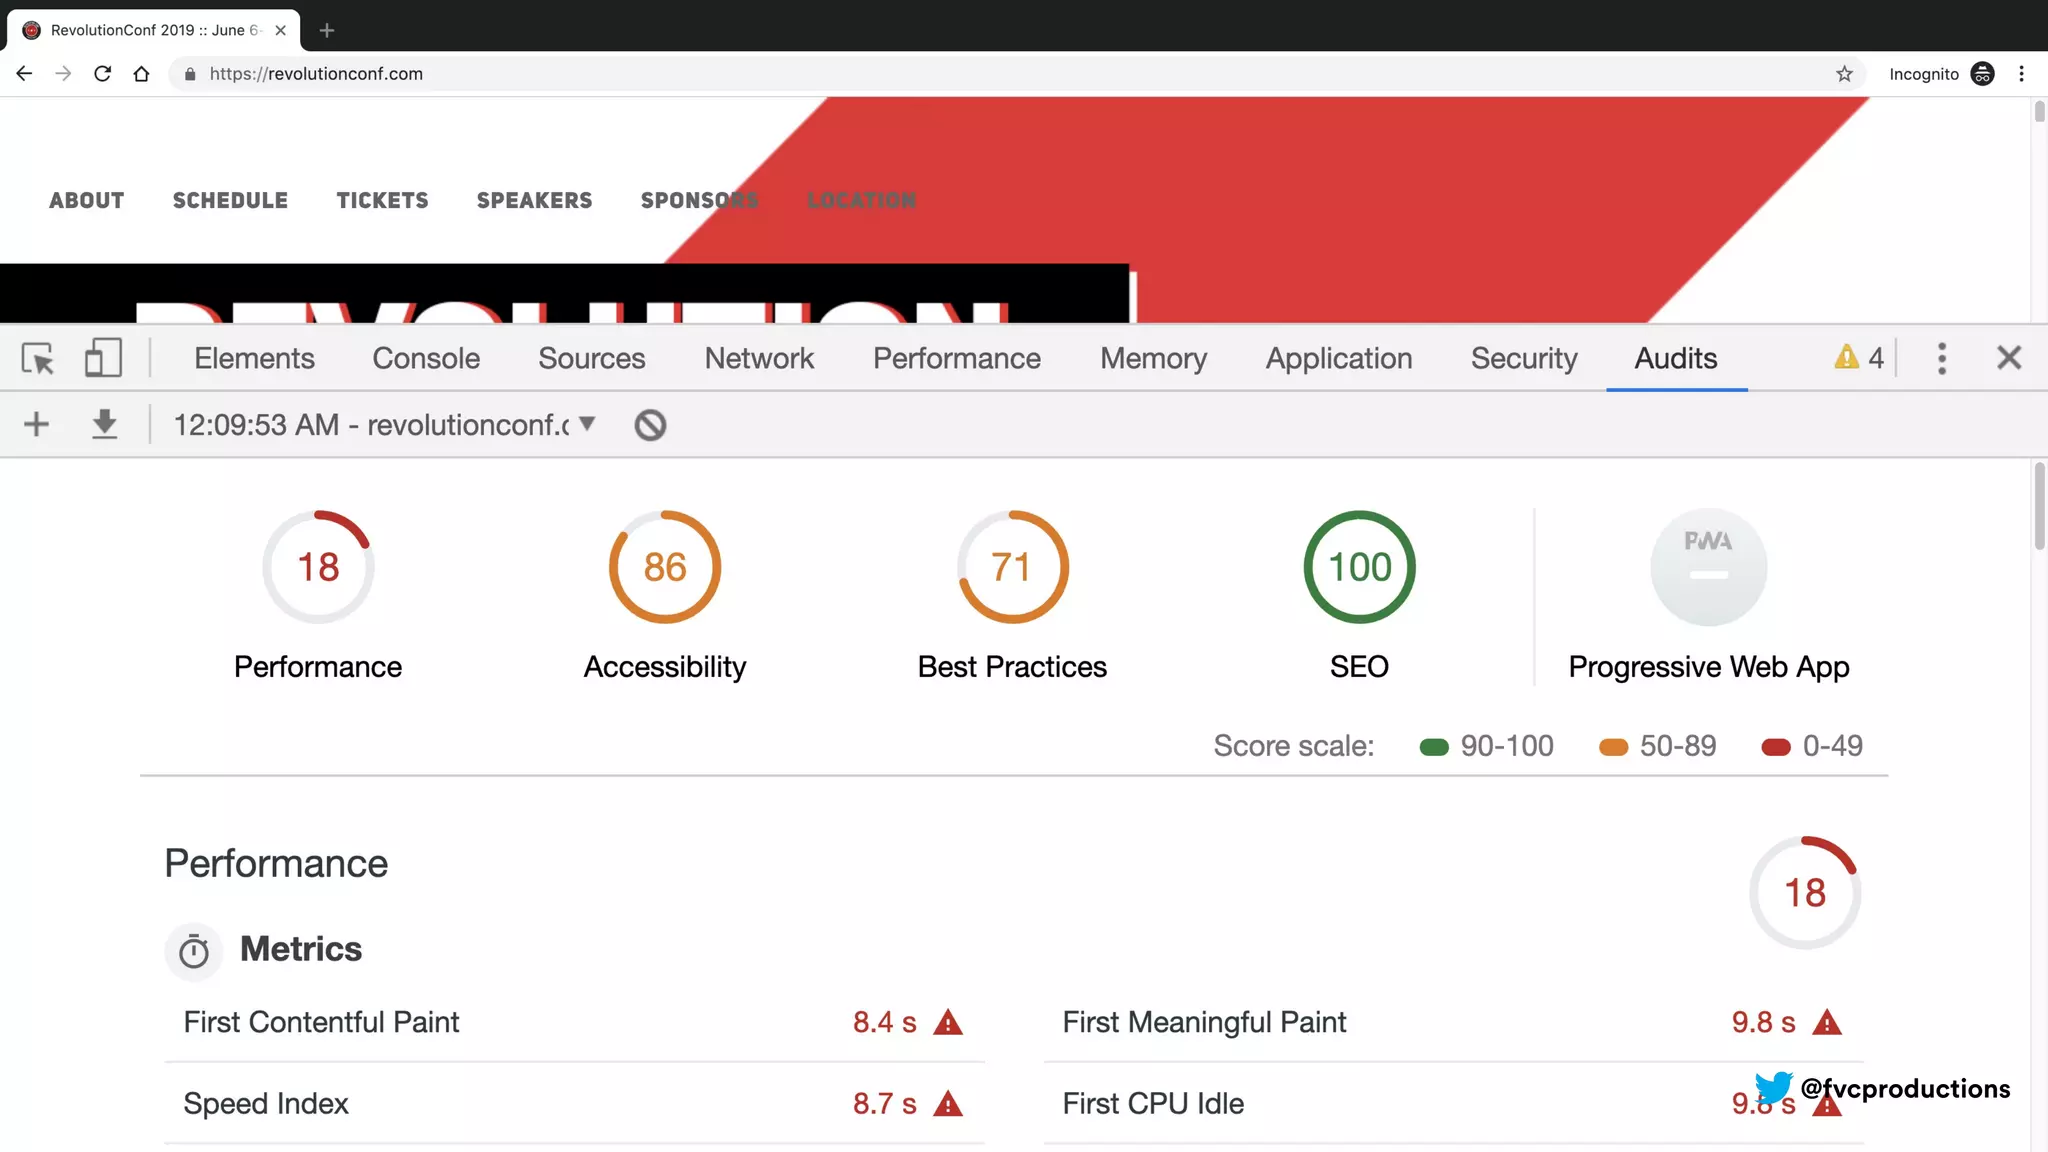This screenshot has height=1152, width=2048.
Task: Click the Accessibility score gauge of 86
Action: (664, 567)
